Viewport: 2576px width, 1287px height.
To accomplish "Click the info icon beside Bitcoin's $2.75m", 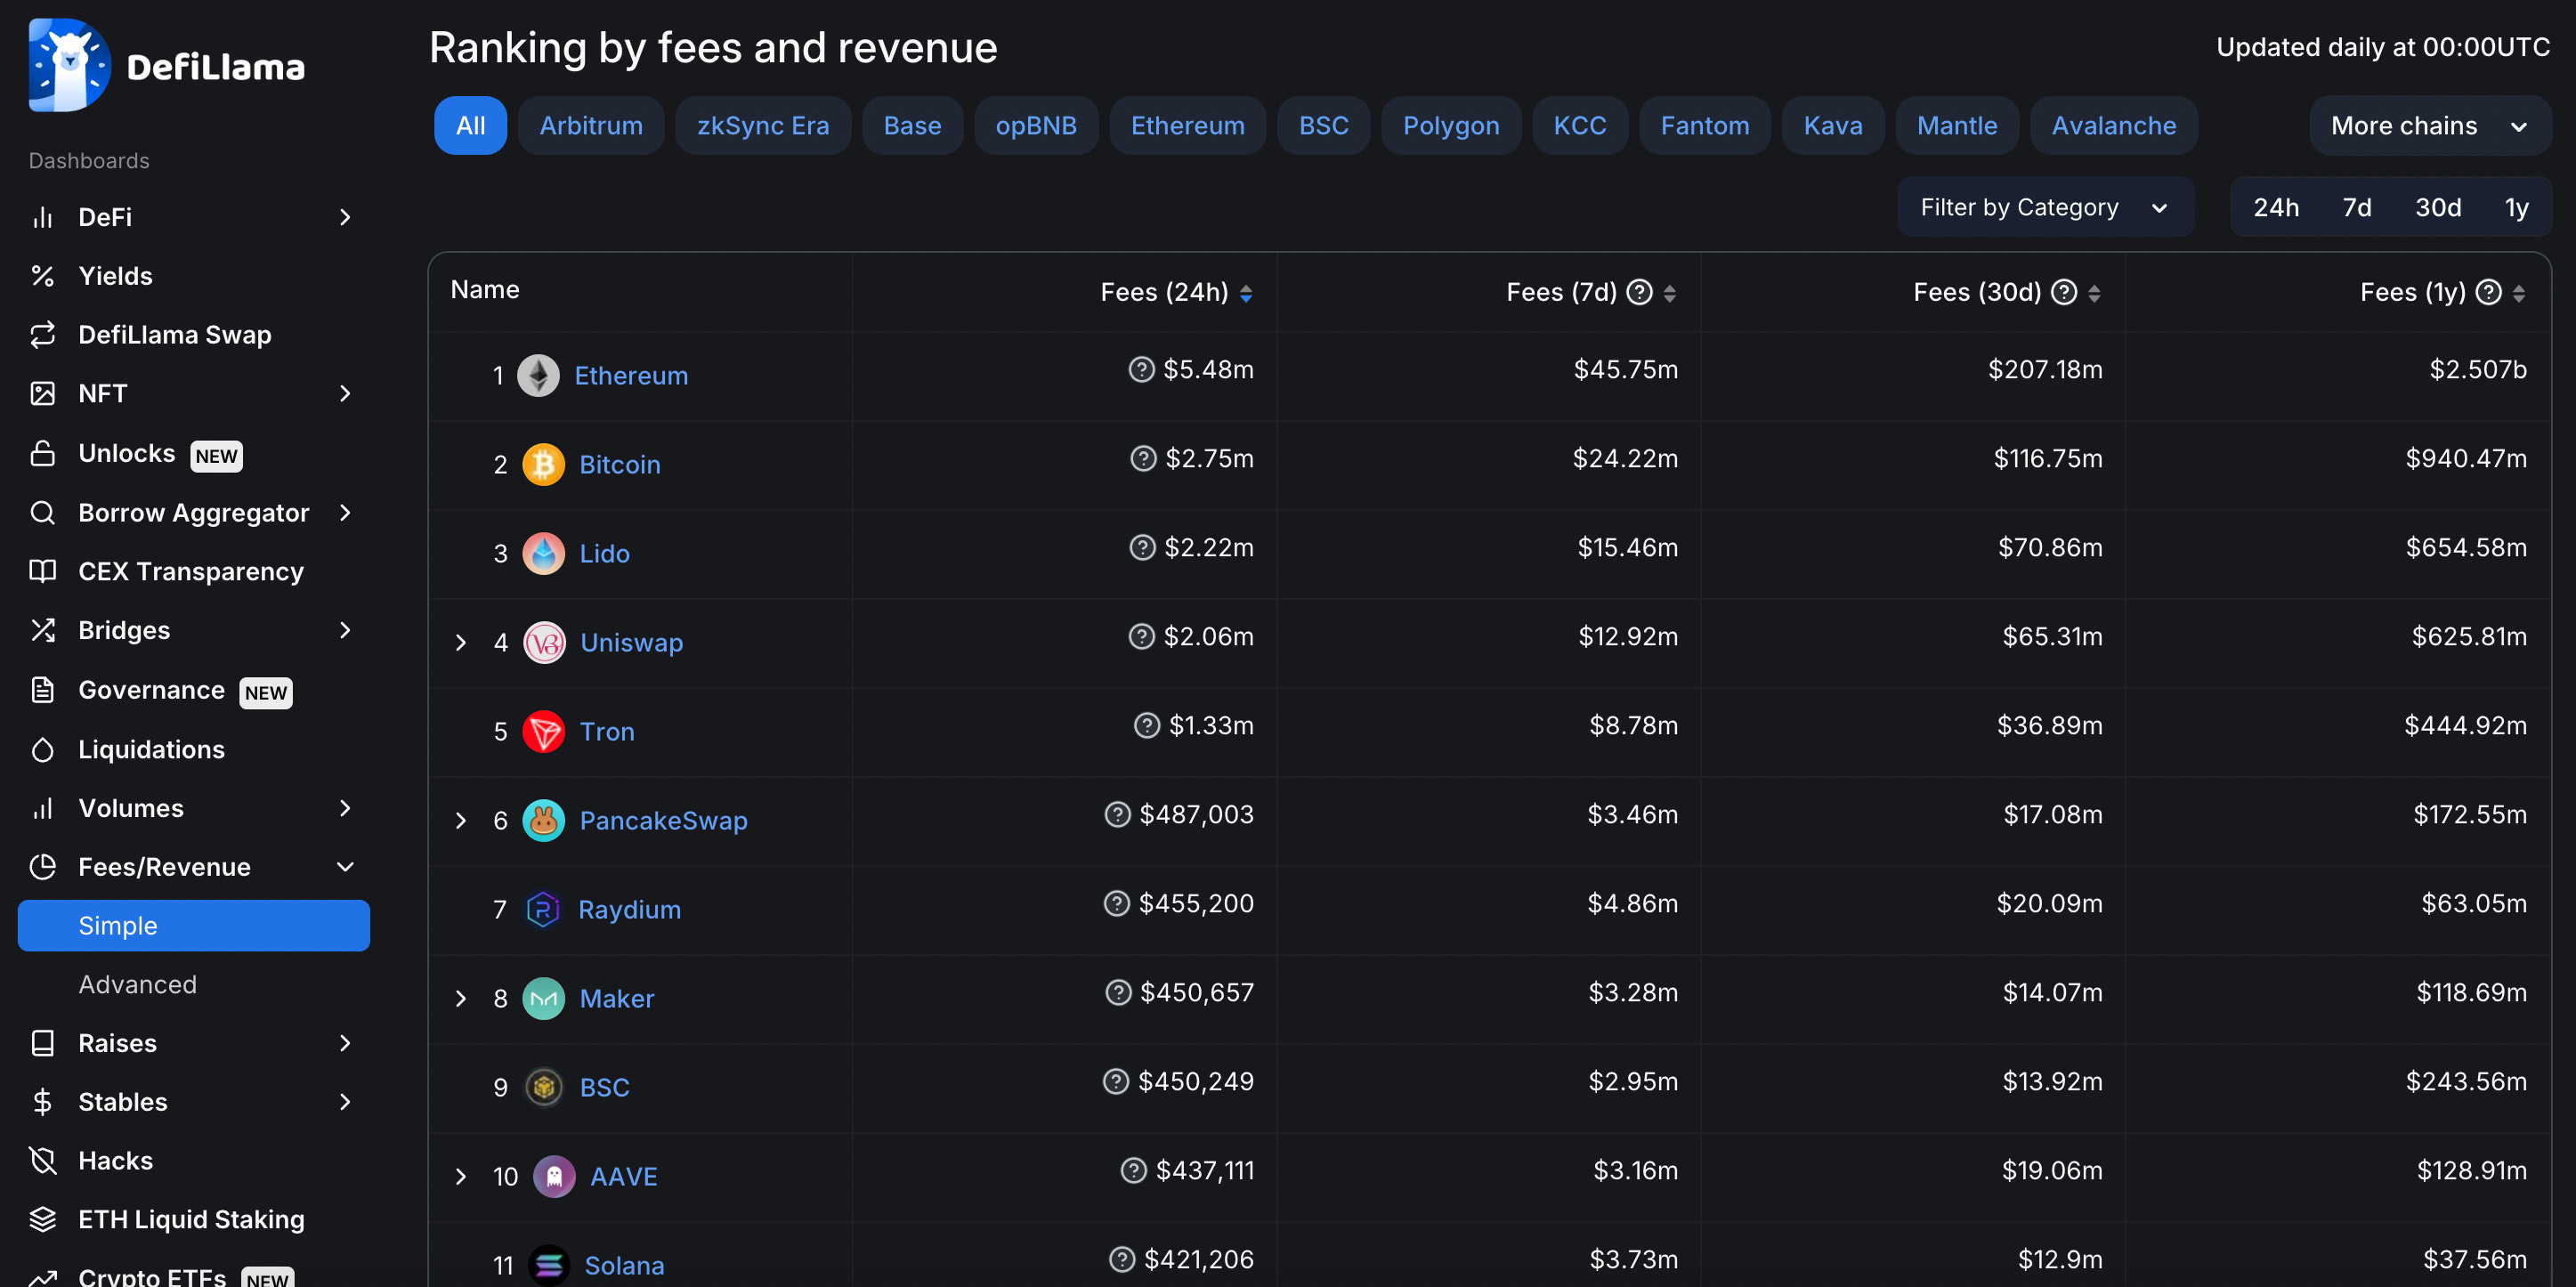I will coord(1143,459).
